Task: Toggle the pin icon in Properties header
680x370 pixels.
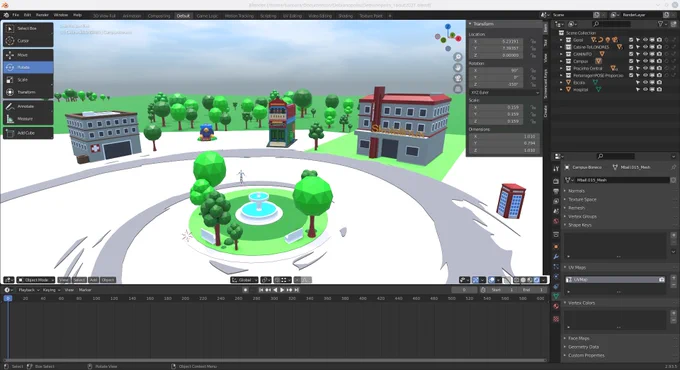Action: click(673, 167)
